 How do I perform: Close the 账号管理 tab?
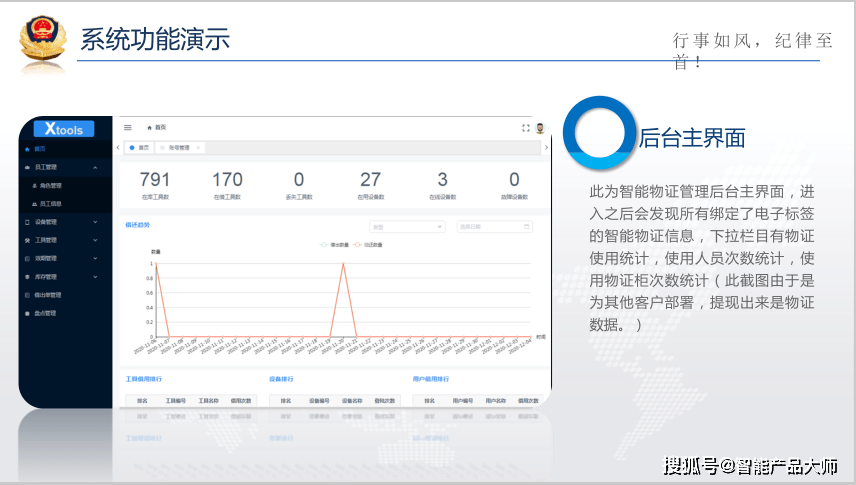(198, 147)
